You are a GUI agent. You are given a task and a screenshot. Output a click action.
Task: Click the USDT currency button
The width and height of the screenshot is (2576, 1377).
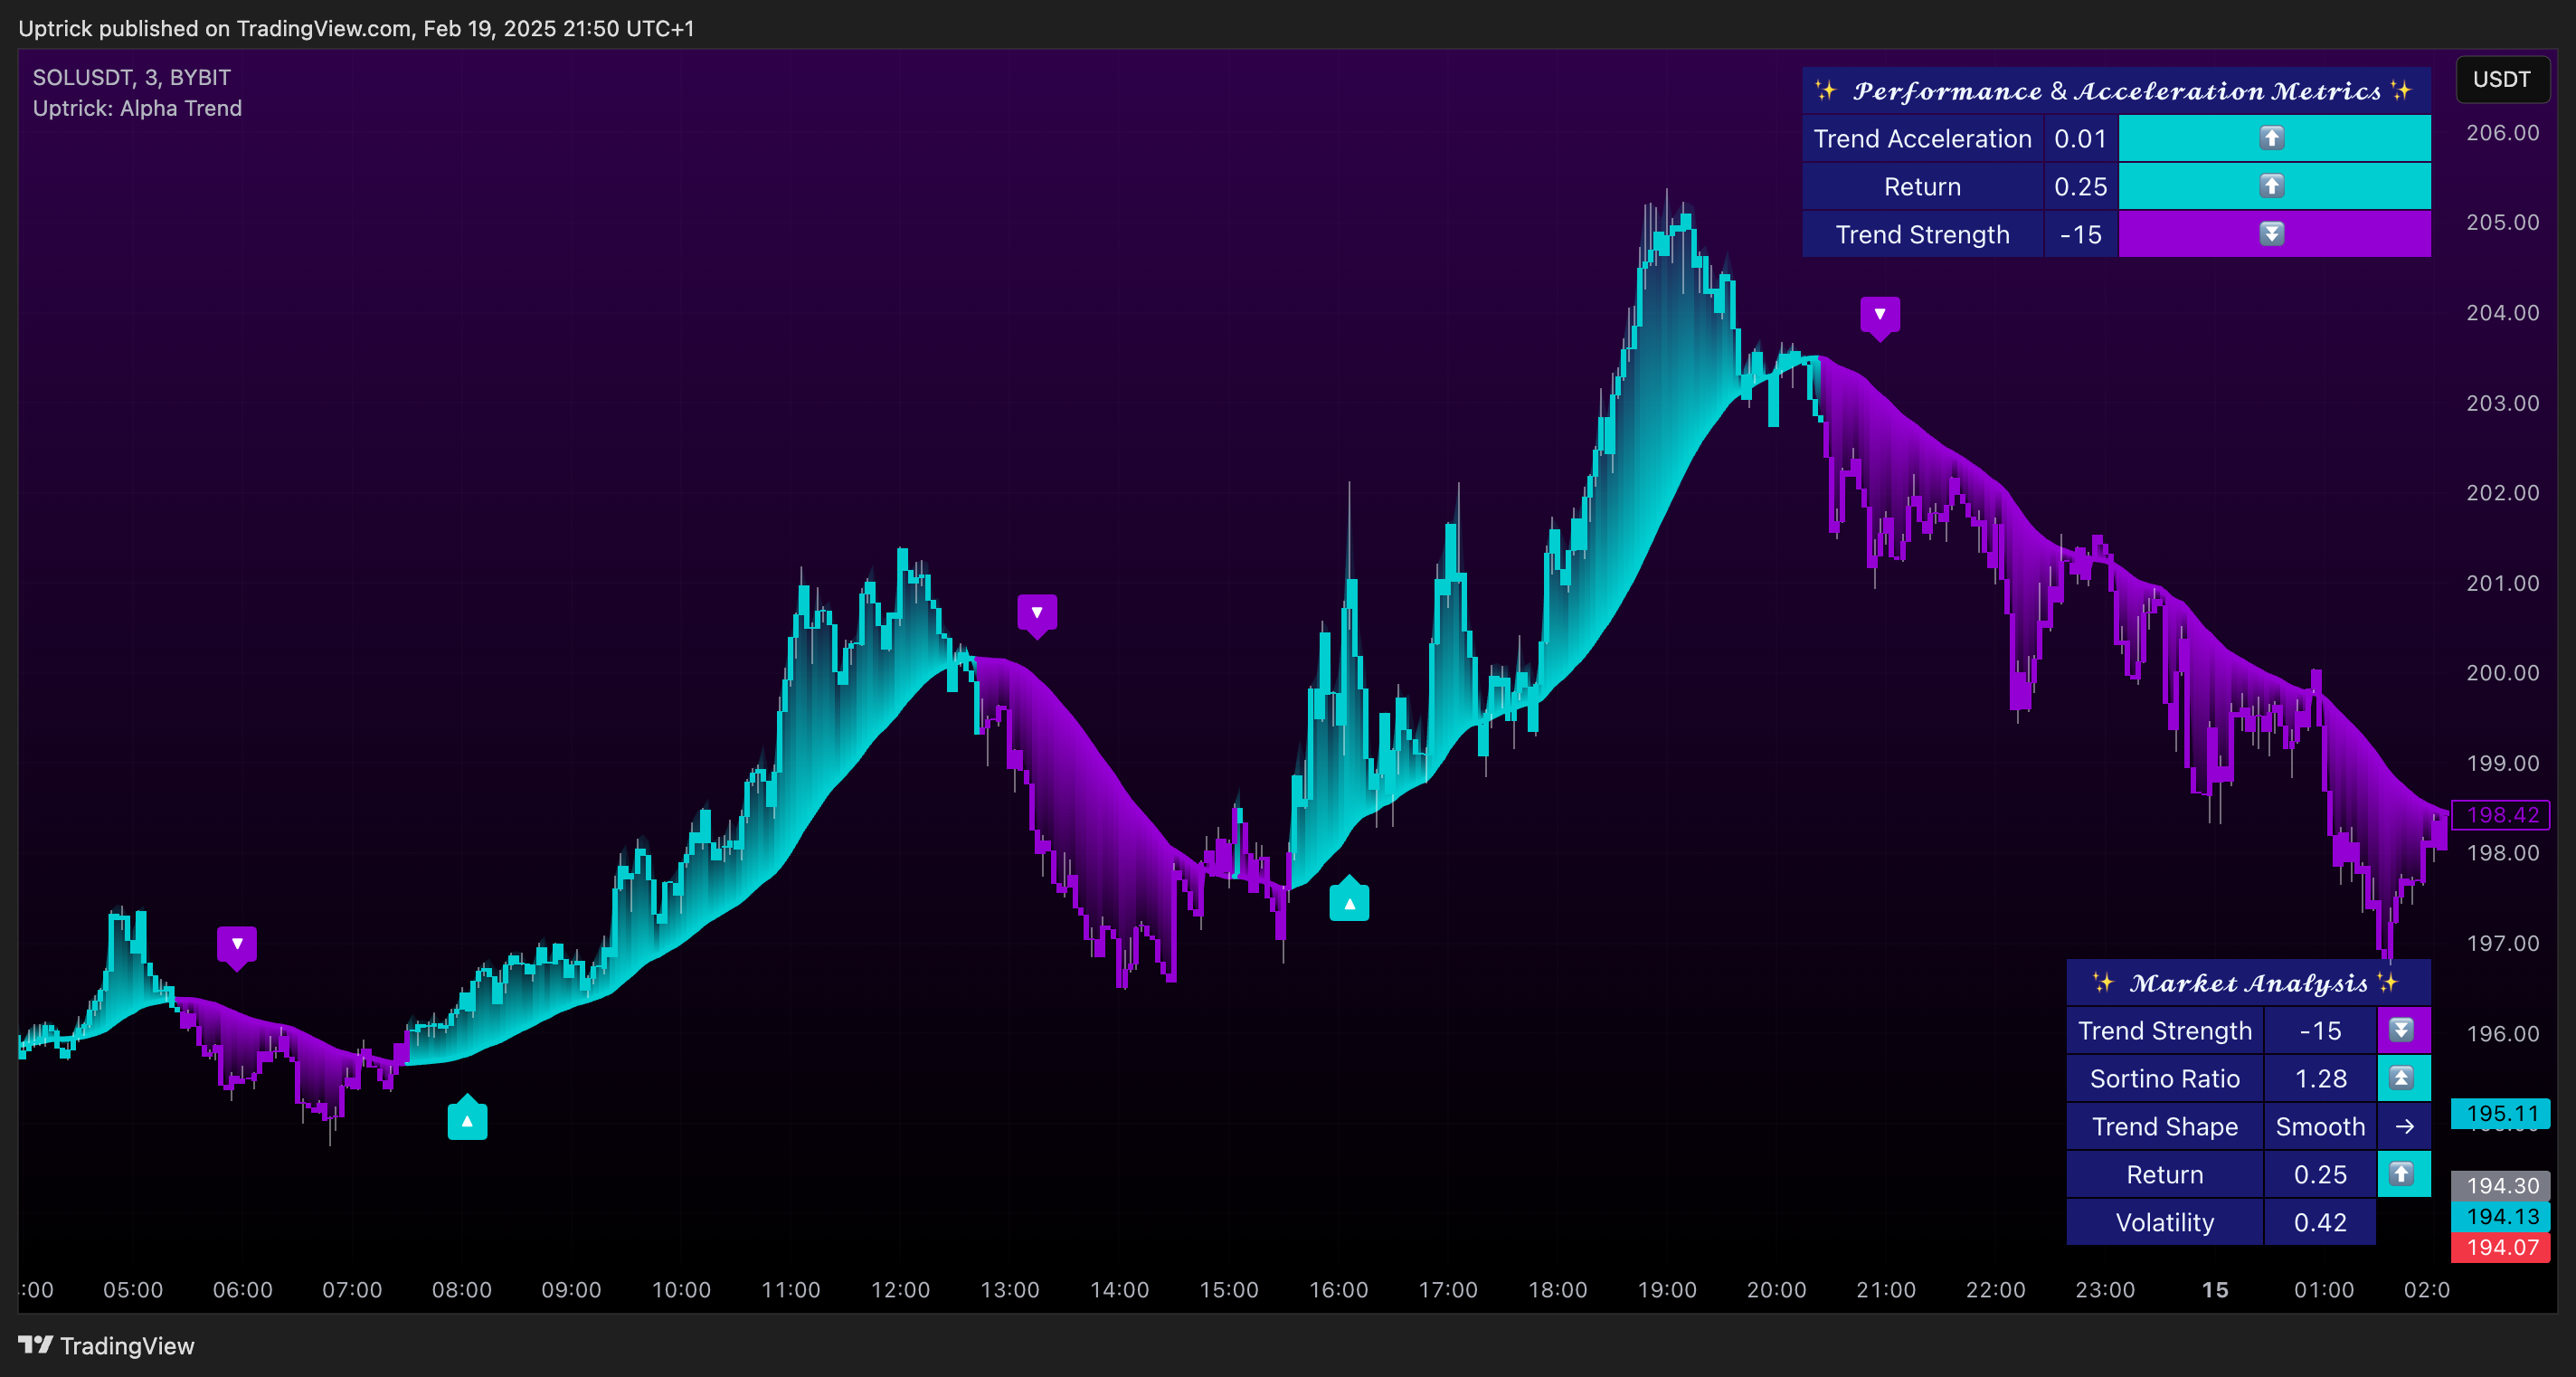tap(2502, 79)
